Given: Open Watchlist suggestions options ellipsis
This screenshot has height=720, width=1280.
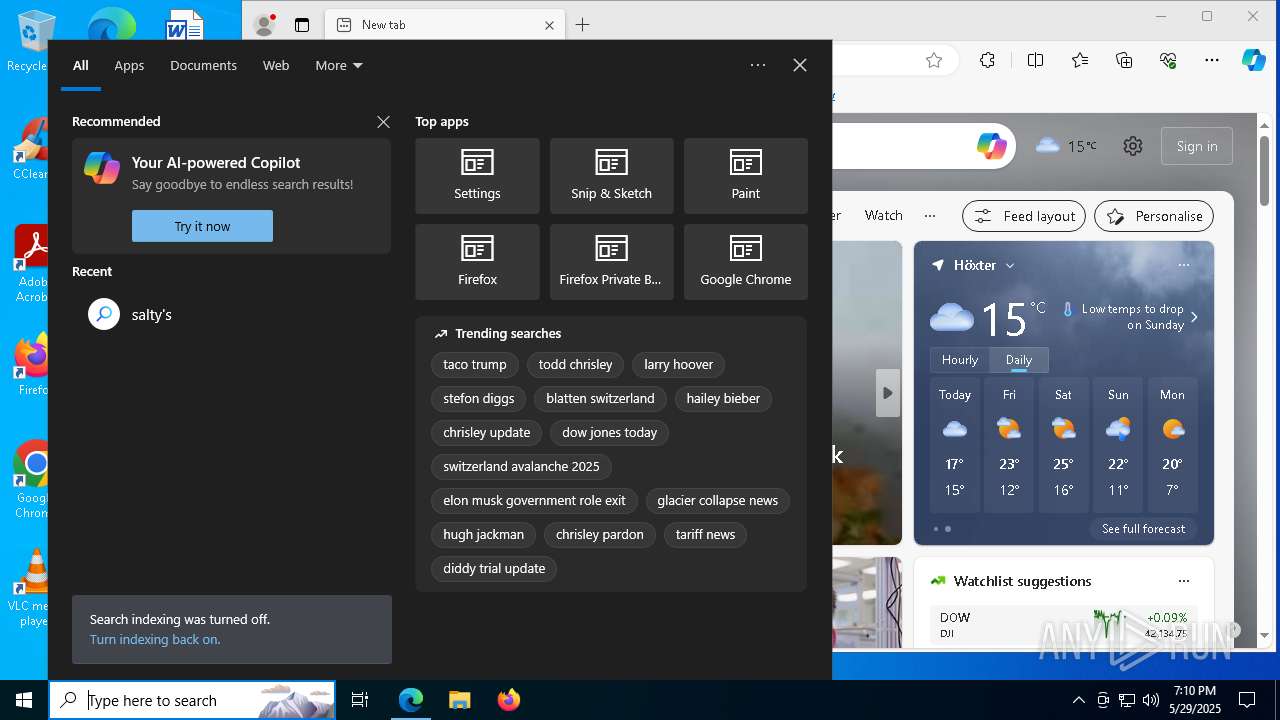Looking at the screenshot, I should coord(1184,581).
